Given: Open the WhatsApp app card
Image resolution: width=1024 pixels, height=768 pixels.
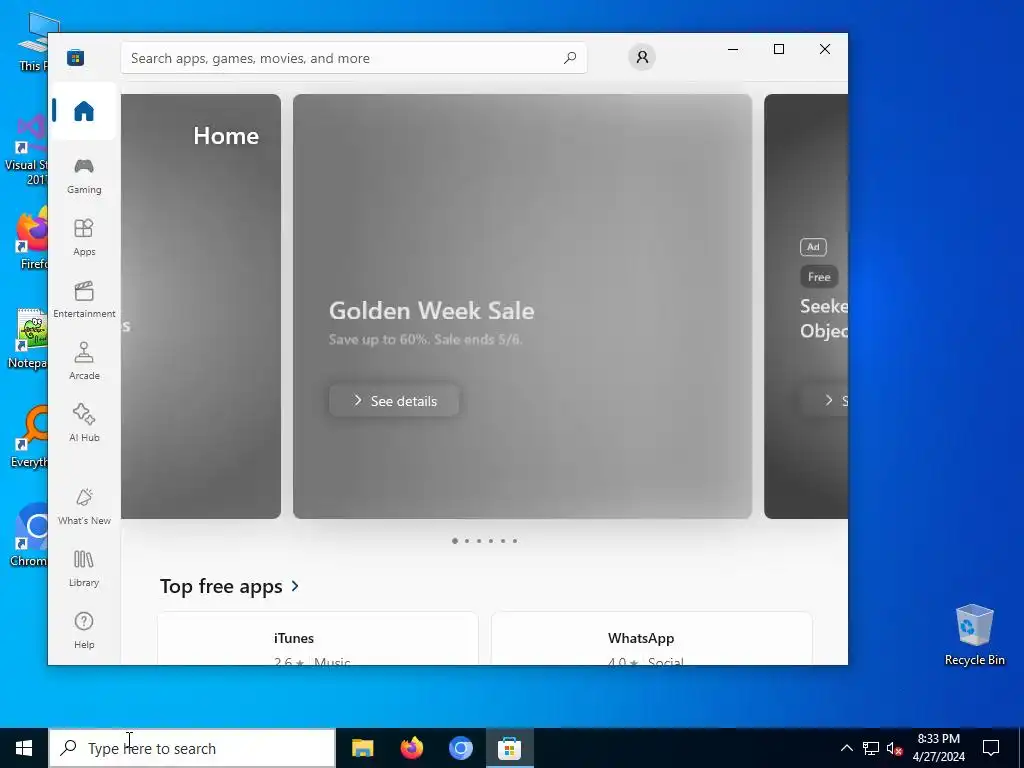Looking at the screenshot, I should [x=651, y=639].
